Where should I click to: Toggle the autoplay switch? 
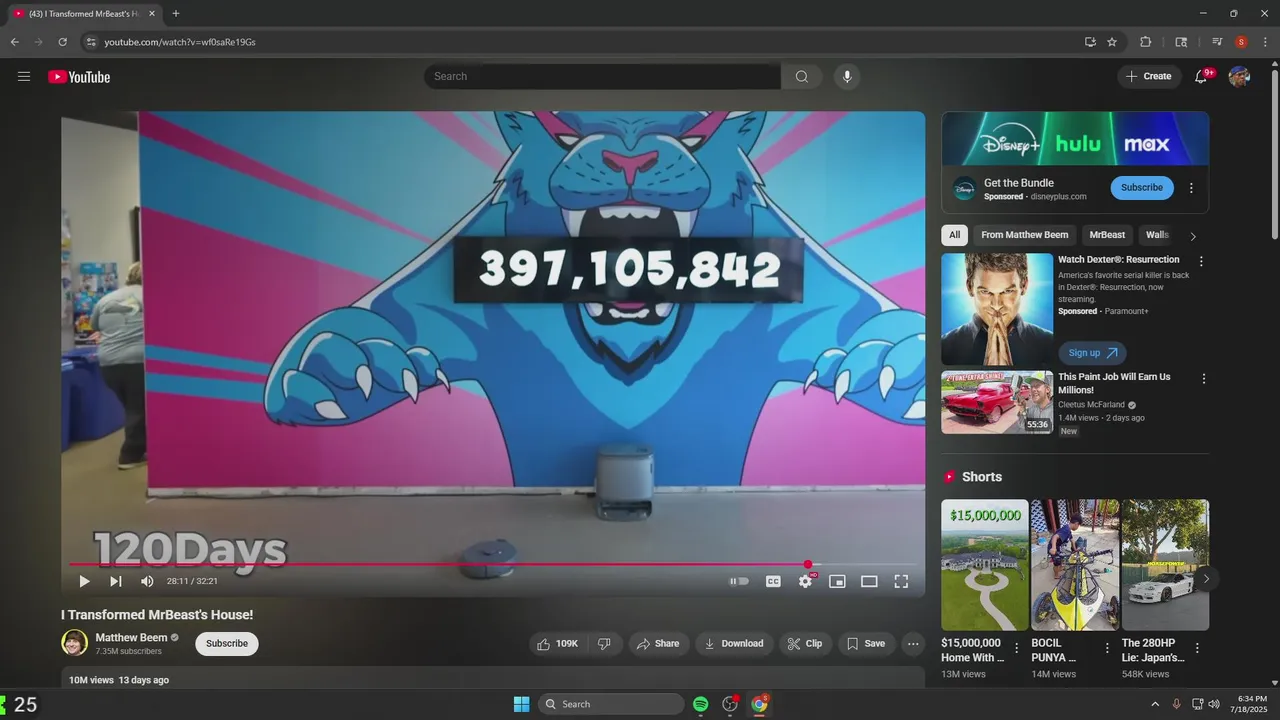pyautogui.click(x=739, y=581)
